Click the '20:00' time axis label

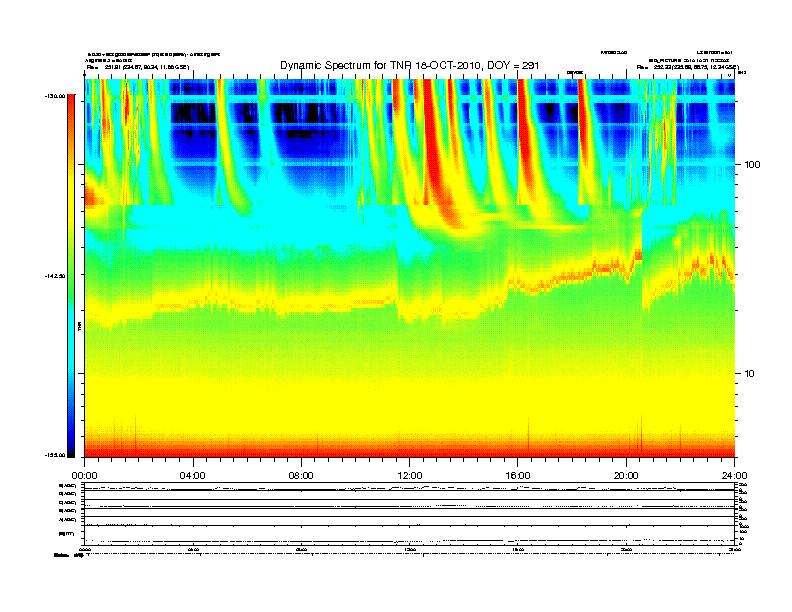626,476
